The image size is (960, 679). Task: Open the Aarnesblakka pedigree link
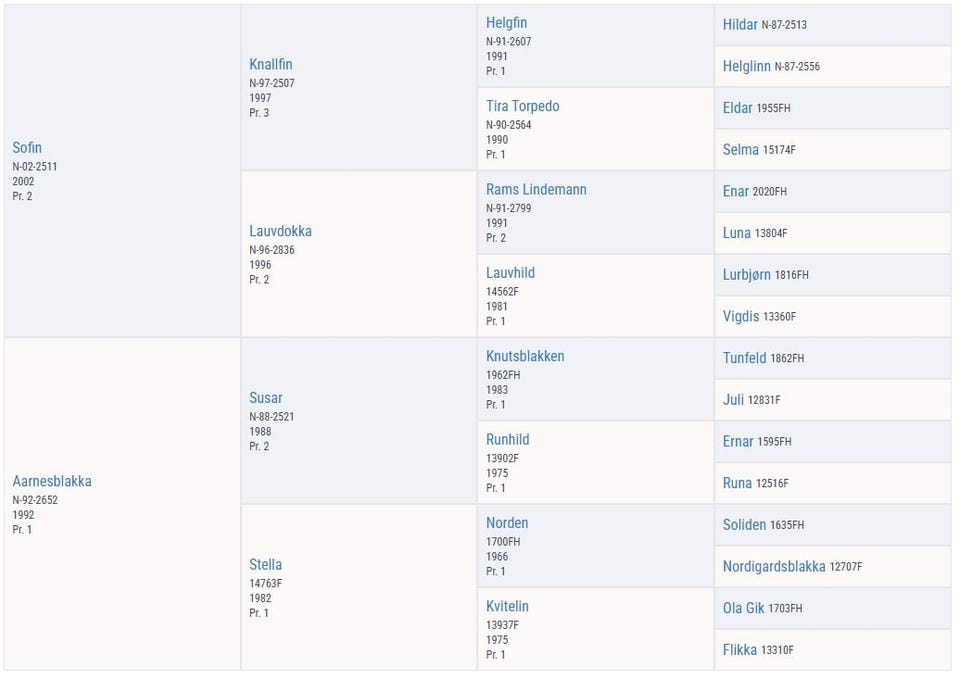52,481
